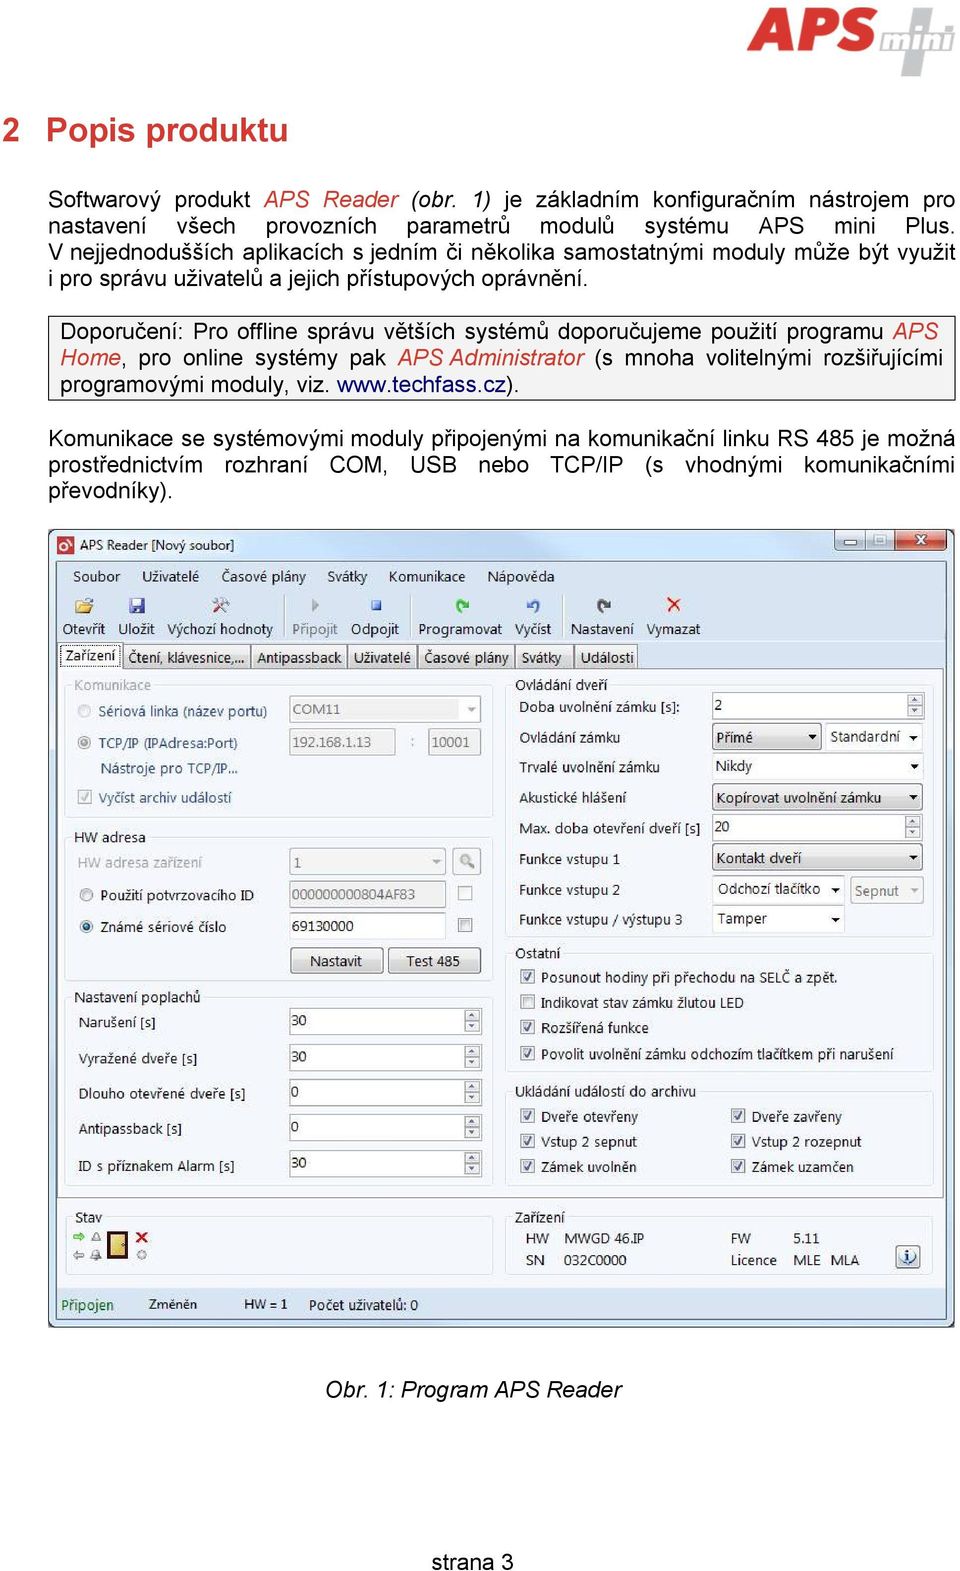Toggle Zámek uzamčen archive checkbox

[x=738, y=1166]
